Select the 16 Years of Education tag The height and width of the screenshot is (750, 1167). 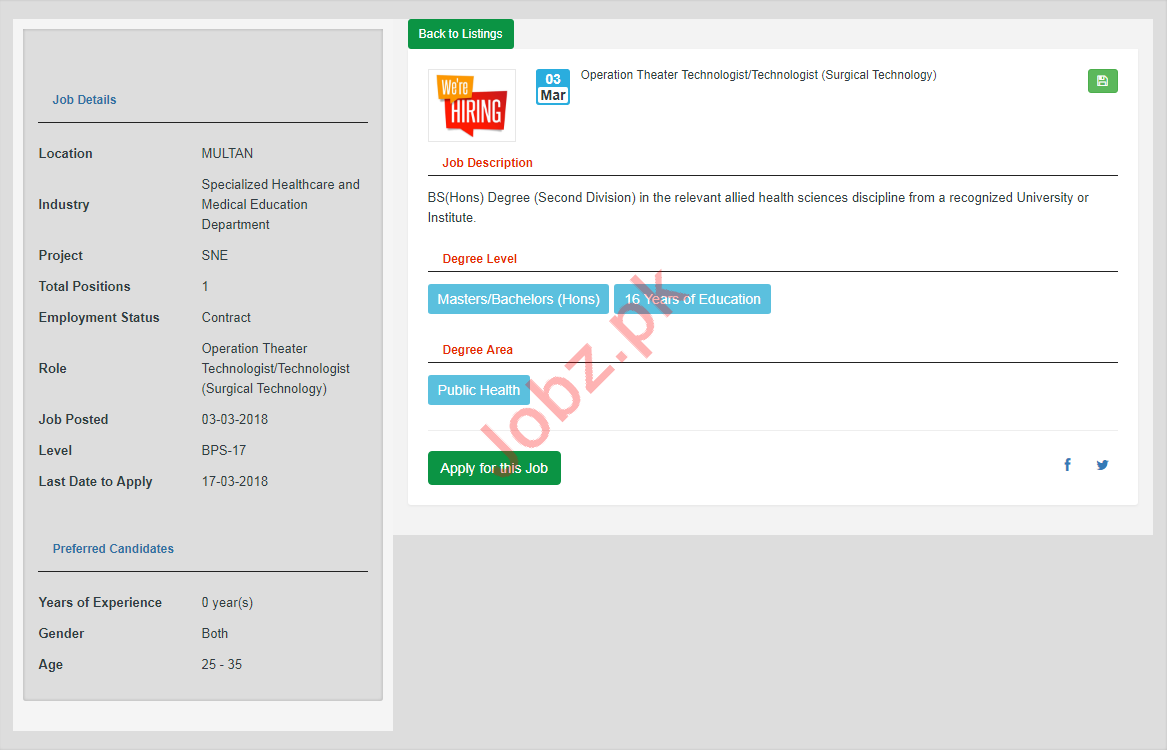pyautogui.click(x=692, y=299)
